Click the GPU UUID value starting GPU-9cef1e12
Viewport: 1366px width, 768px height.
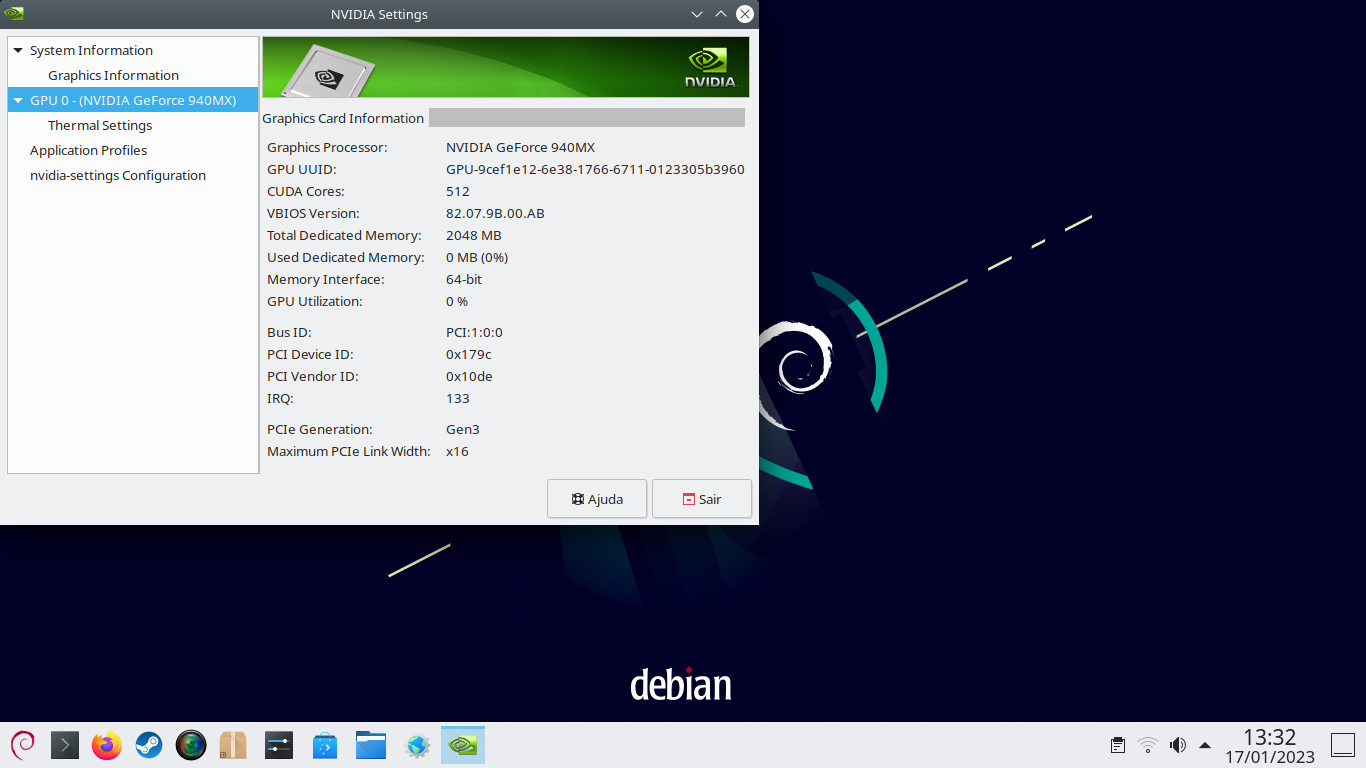595,169
